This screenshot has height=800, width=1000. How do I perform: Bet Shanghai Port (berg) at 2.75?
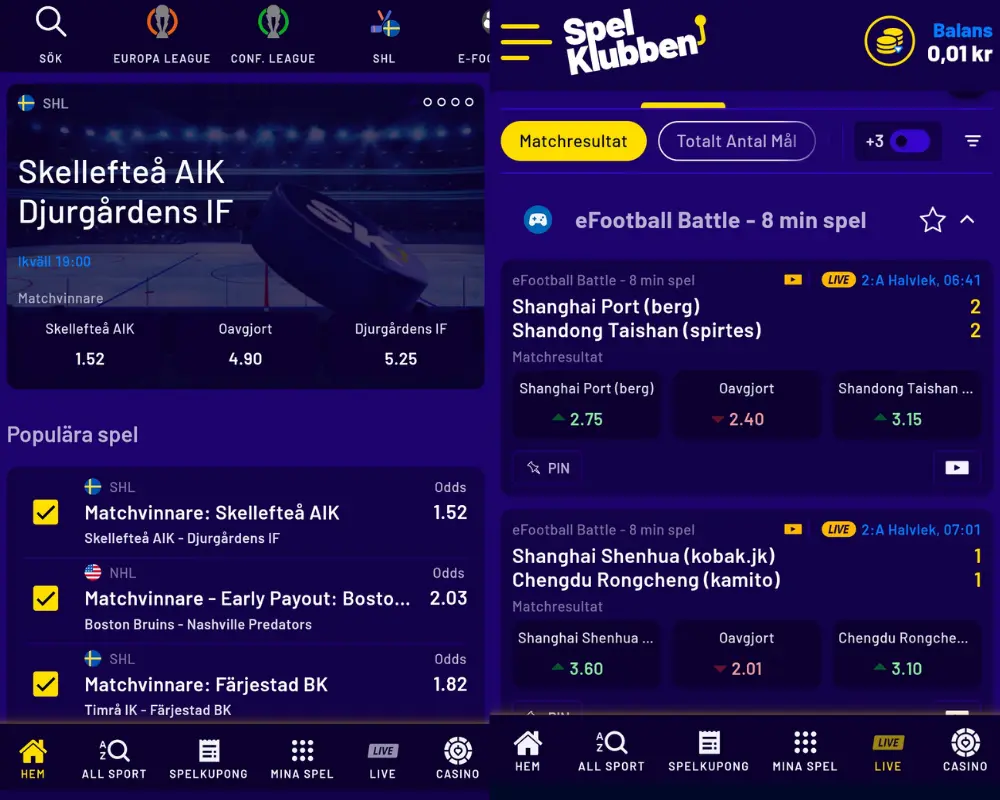tap(586, 404)
